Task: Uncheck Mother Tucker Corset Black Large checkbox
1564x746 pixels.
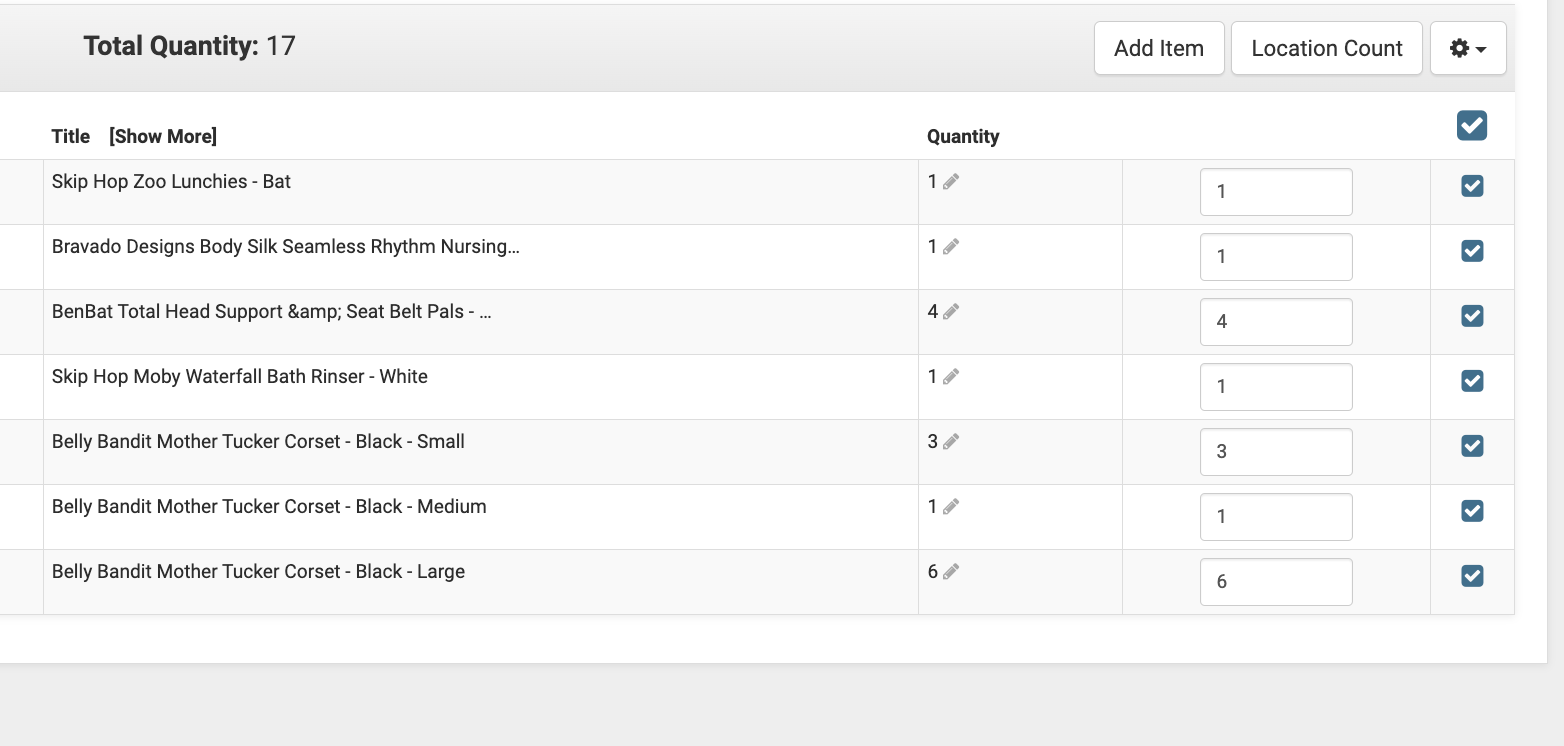Action: [1472, 576]
